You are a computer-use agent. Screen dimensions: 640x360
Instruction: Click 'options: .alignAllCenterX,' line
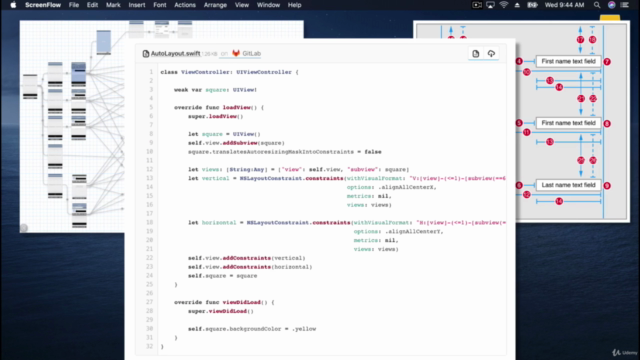(x=391, y=187)
